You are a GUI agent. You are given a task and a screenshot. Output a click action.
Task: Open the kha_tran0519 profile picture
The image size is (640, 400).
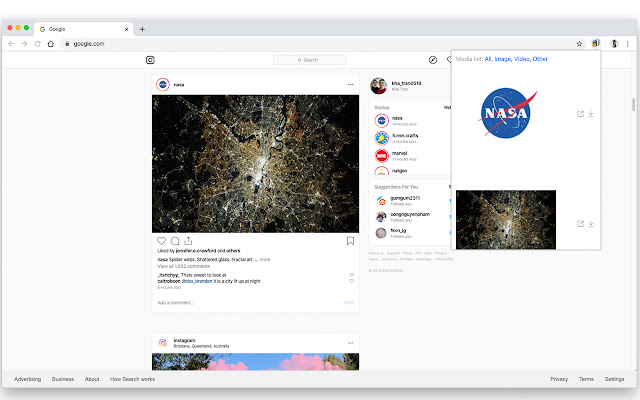(378, 86)
